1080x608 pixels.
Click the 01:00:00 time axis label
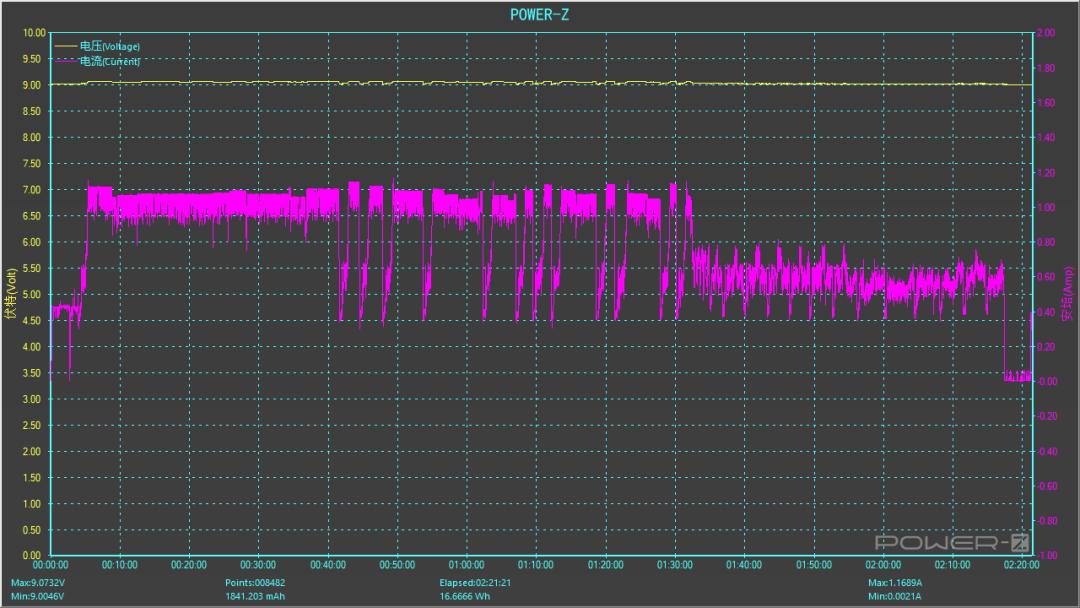[466, 565]
